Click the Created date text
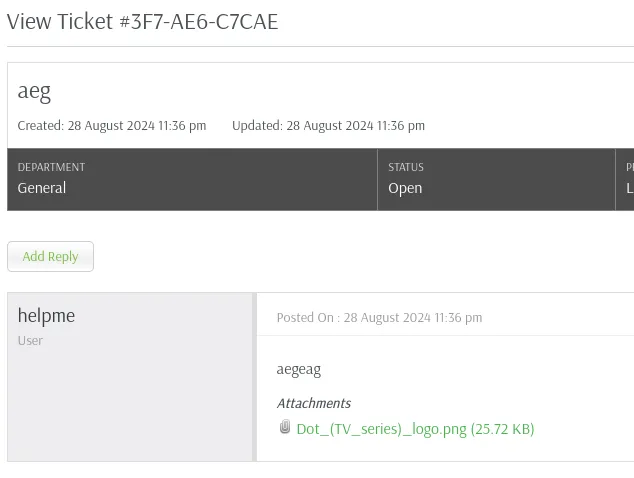This screenshot has height=478, width=634. coord(112,126)
